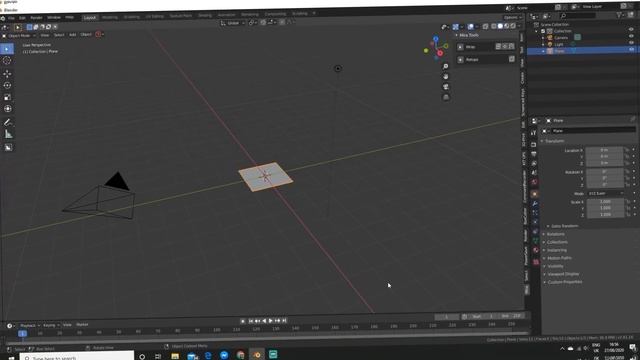Screen dimensions: 640x360
Task: Click the timeline current frame playhead
Action: click(x=22, y=333)
